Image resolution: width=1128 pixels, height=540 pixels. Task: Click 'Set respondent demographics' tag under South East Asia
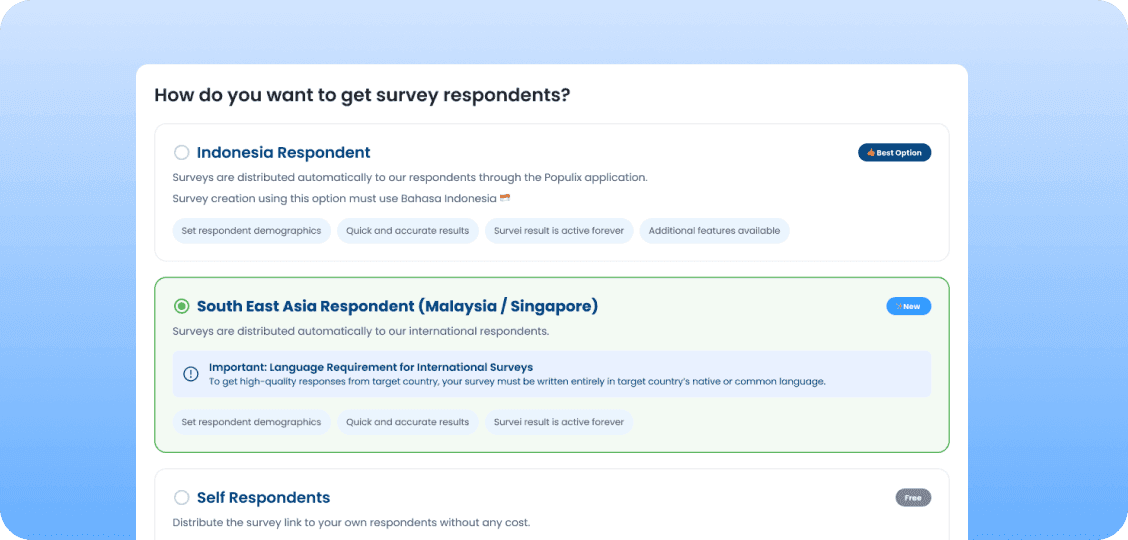tap(251, 422)
